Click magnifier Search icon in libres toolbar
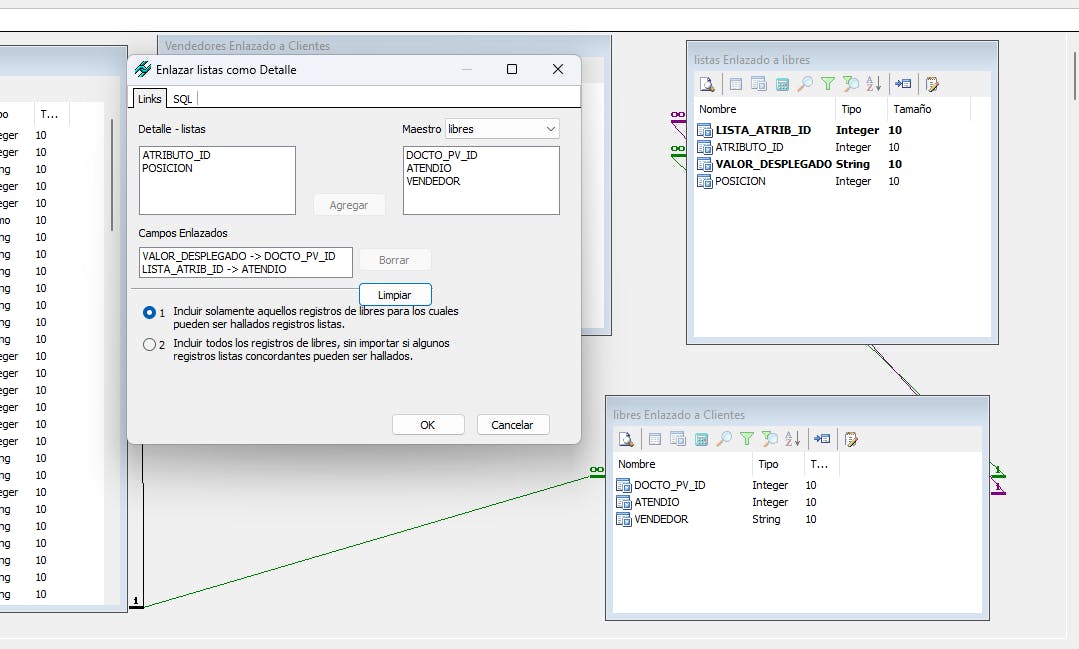This screenshot has width=1079, height=649. click(724, 439)
